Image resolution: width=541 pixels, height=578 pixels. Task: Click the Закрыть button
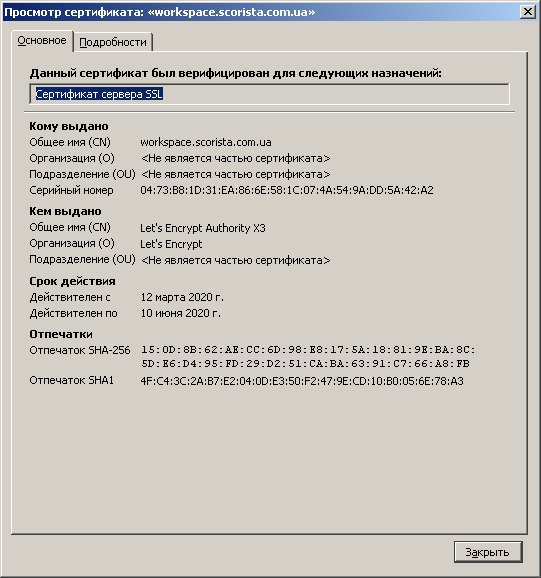[488, 552]
